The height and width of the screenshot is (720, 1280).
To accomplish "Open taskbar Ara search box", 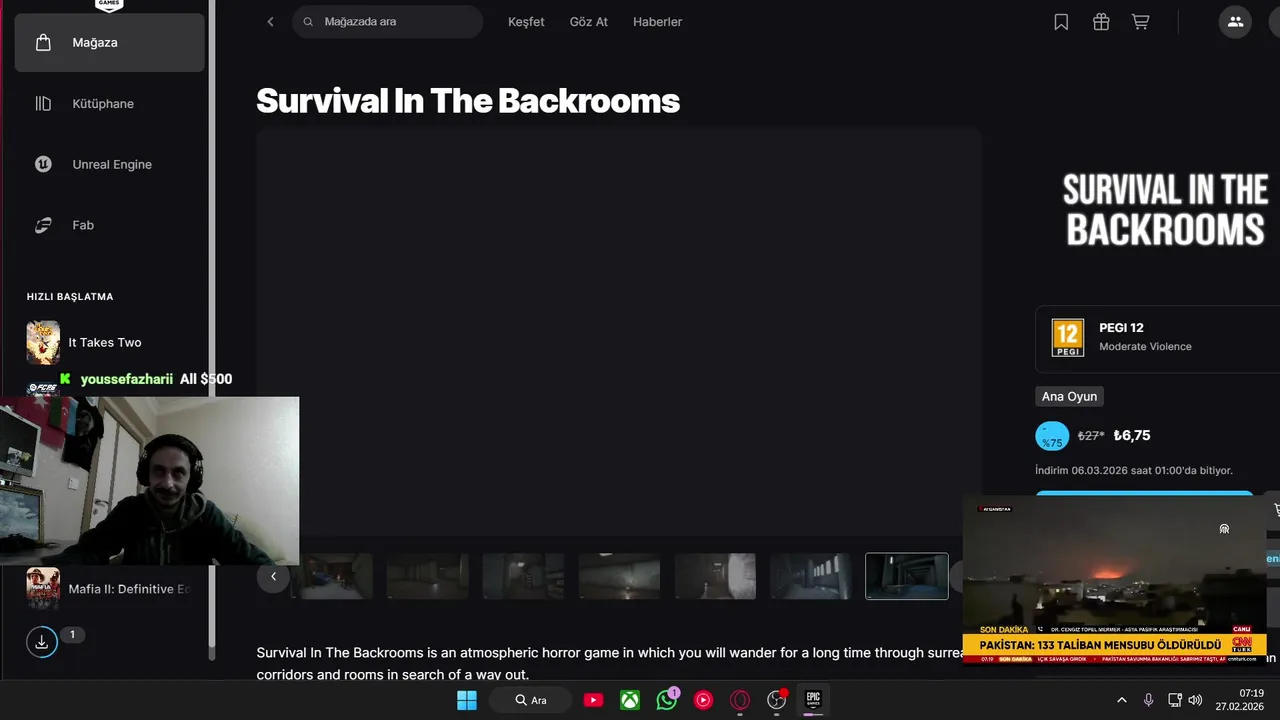I will click(x=530, y=700).
